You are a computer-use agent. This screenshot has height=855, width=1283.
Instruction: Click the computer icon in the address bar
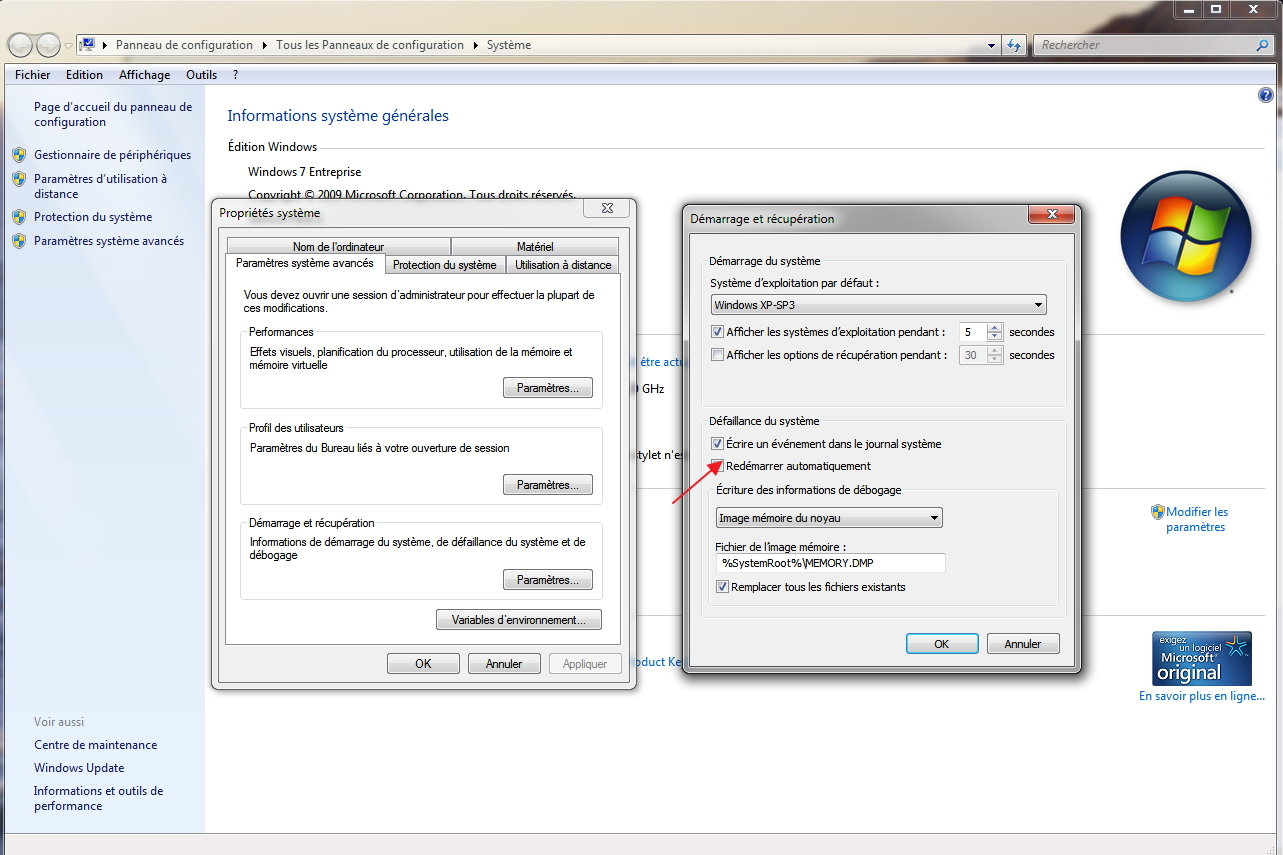pyautogui.click(x=87, y=45)
